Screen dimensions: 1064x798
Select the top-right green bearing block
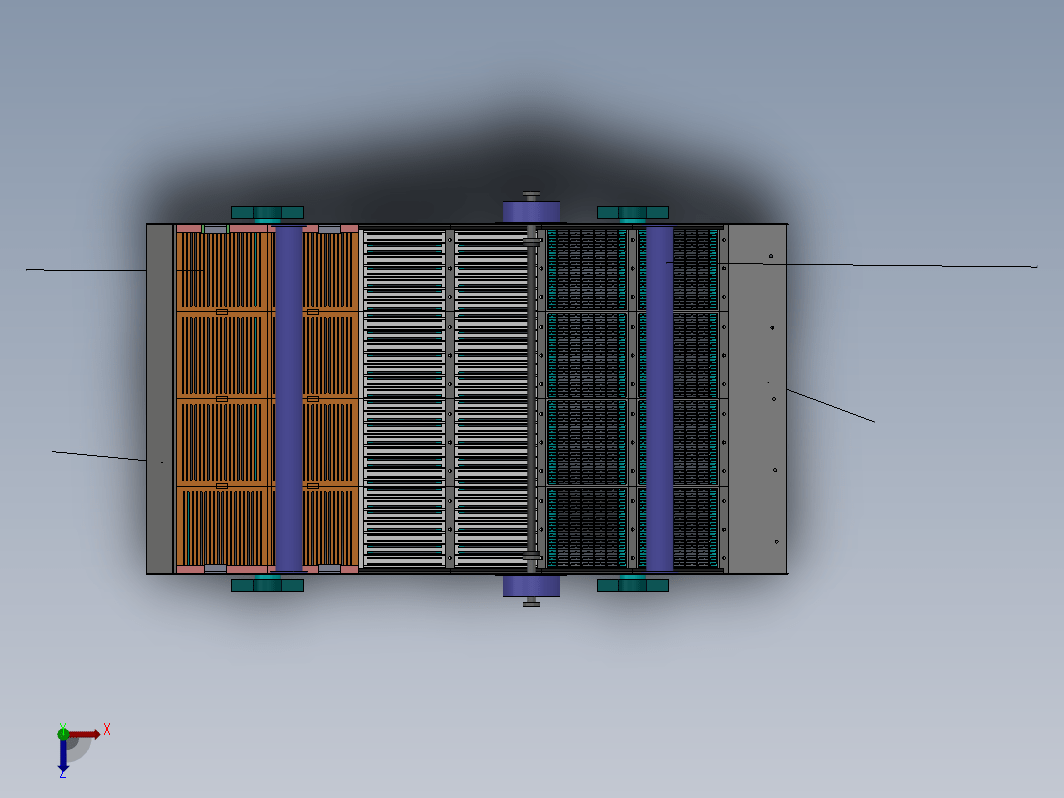[632, 212]
